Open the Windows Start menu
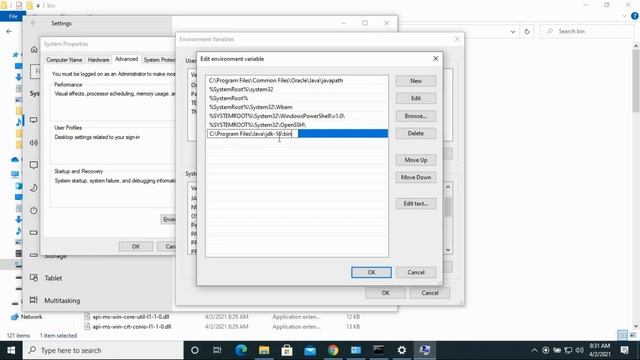The width and height of the screenshot is (640, 360). coord(11,350)
